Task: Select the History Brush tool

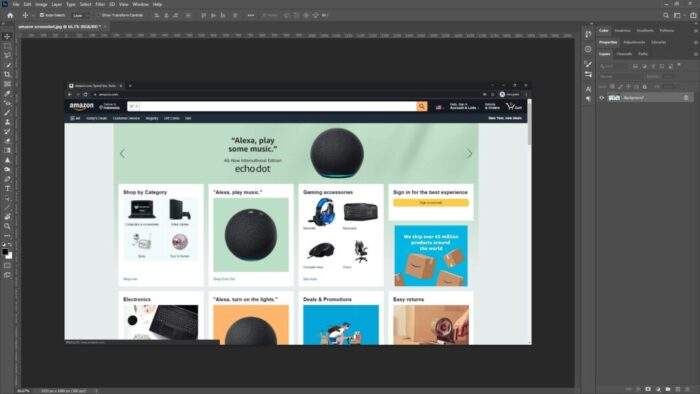Action: (x=7, y=132)
